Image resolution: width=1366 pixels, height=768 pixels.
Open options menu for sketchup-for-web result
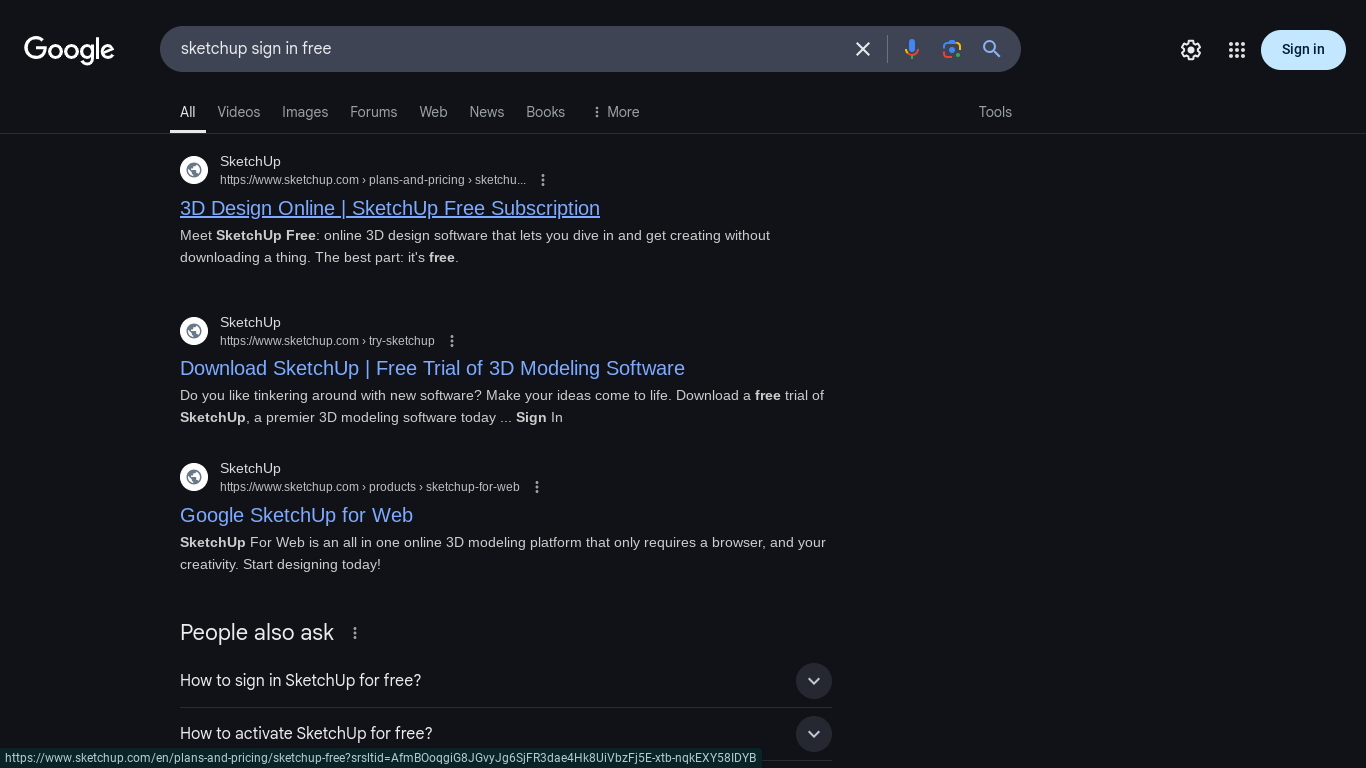[x=537, y=487]
